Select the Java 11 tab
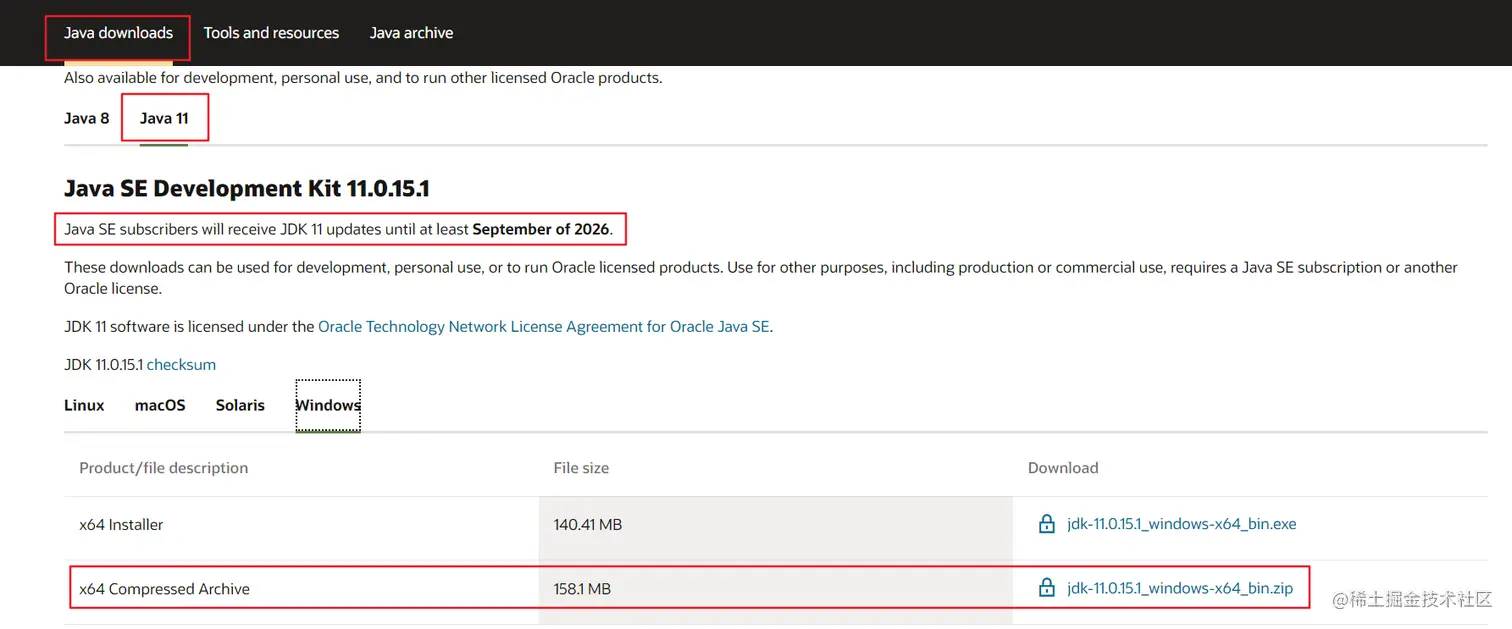This screenshot has width=1512, height=629. click(x=164, y=118)
